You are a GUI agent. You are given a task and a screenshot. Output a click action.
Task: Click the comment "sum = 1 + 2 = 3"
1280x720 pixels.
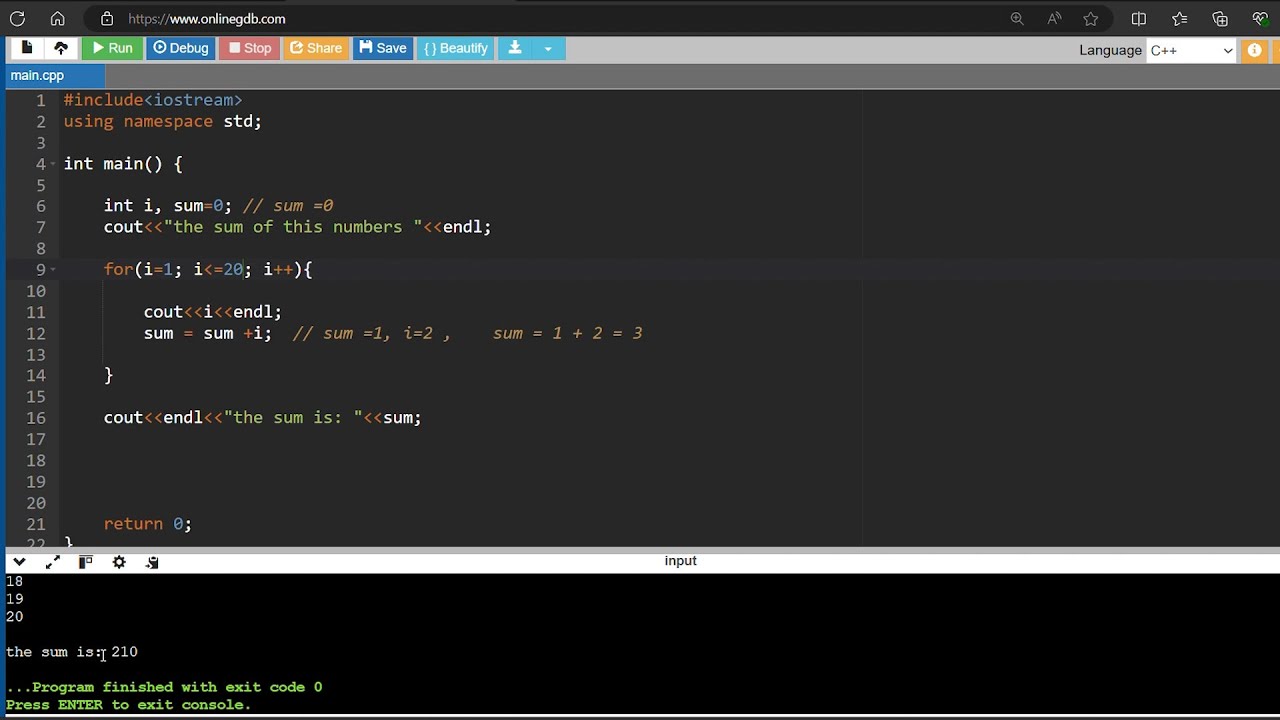point(568,333)
